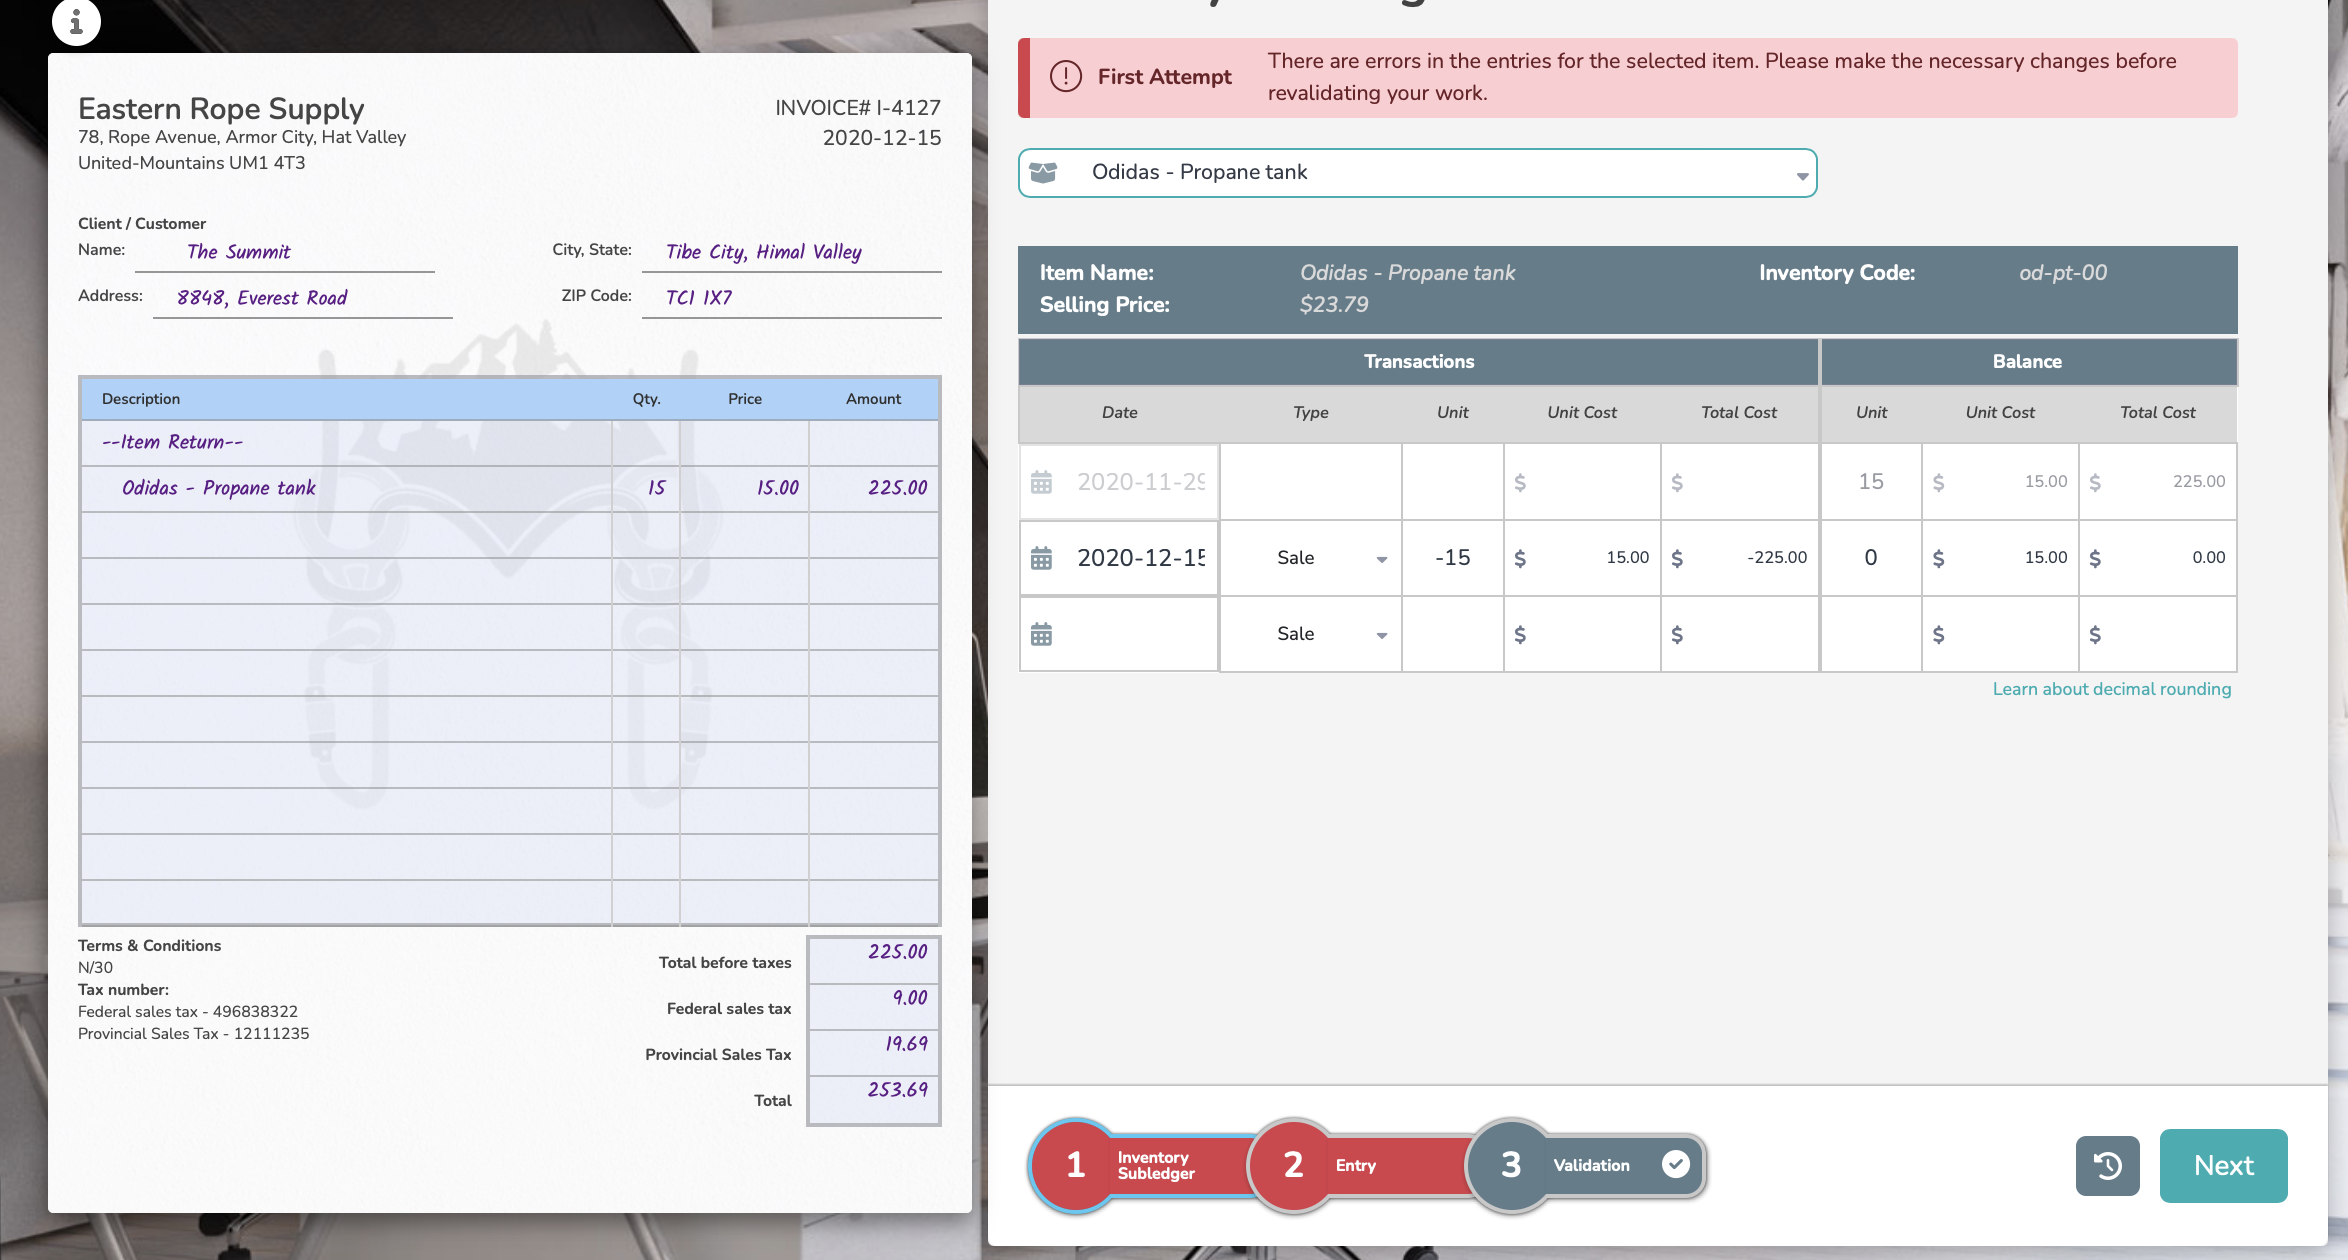Open calendar picker in empty third row
The height and width of the screenshot is (1260, 2348).
pos(1041,634)
